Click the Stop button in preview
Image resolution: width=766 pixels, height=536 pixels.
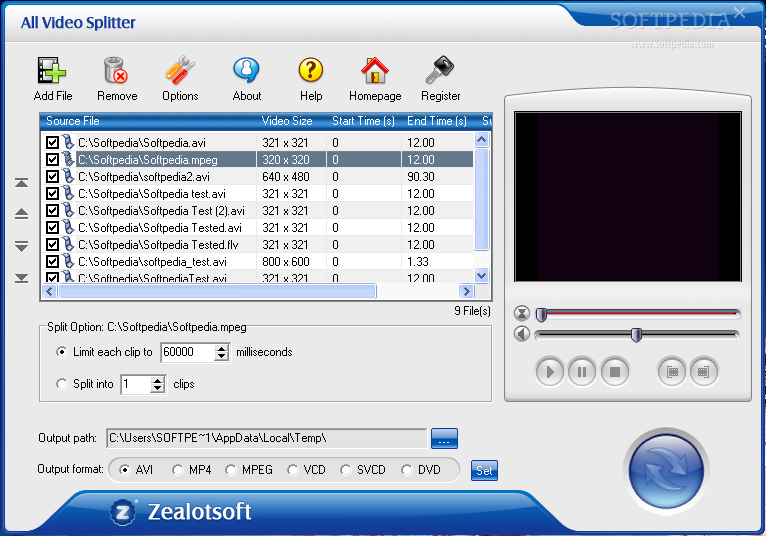(x=615, y=372)
